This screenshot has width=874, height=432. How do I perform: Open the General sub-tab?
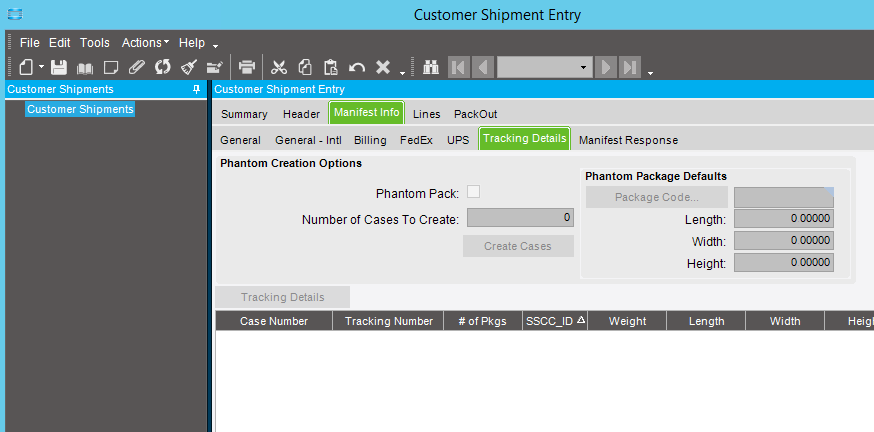[x=240, y=140]
